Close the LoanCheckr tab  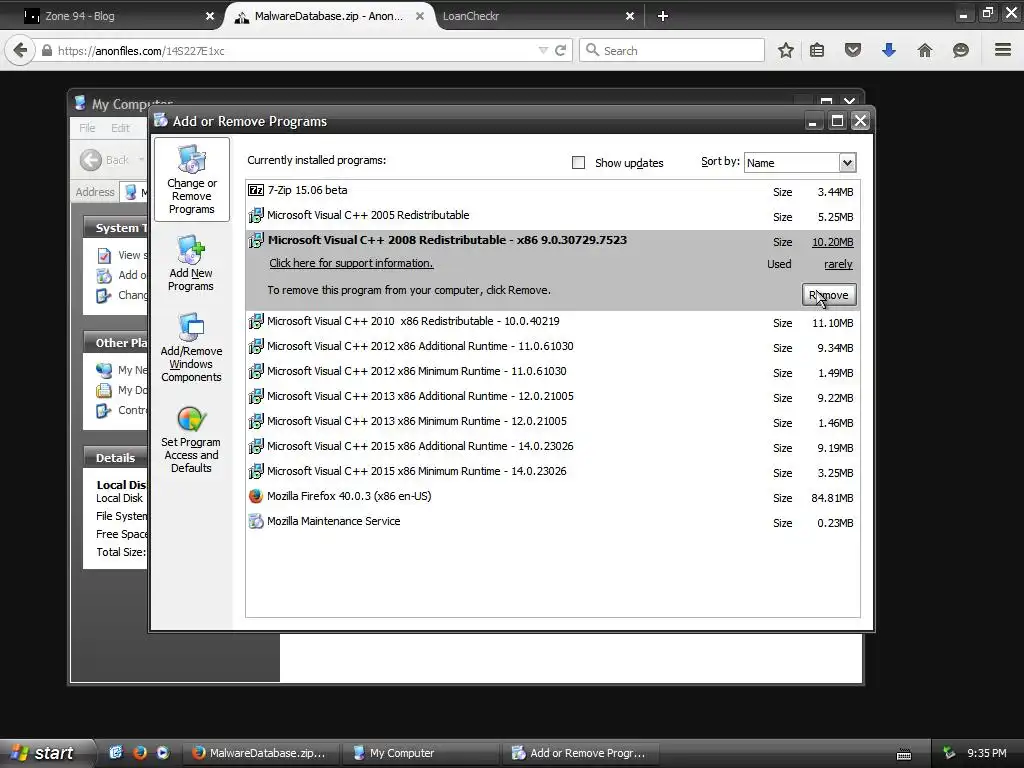(x=630, y=16)
